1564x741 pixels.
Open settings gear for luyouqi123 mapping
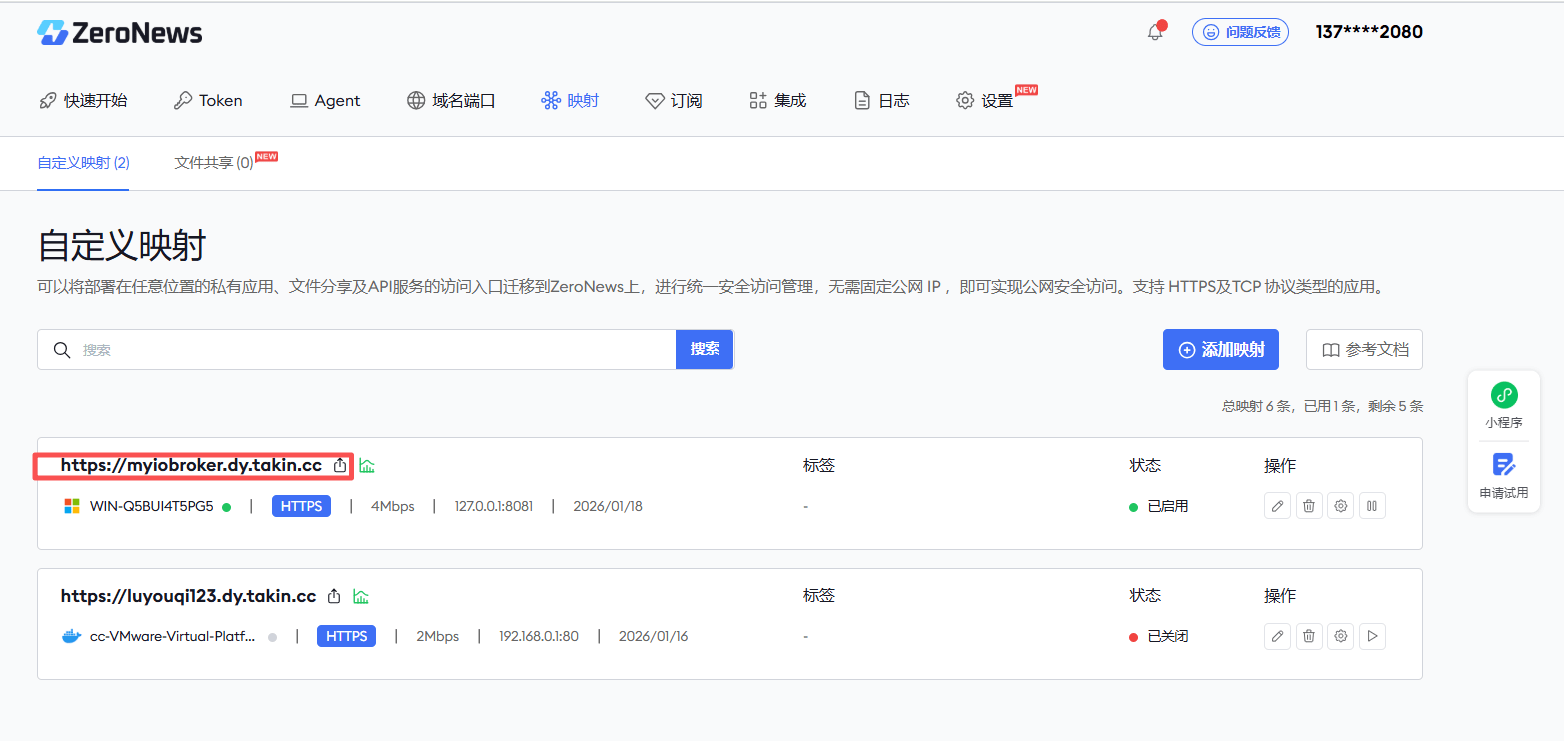(1341, 636)
